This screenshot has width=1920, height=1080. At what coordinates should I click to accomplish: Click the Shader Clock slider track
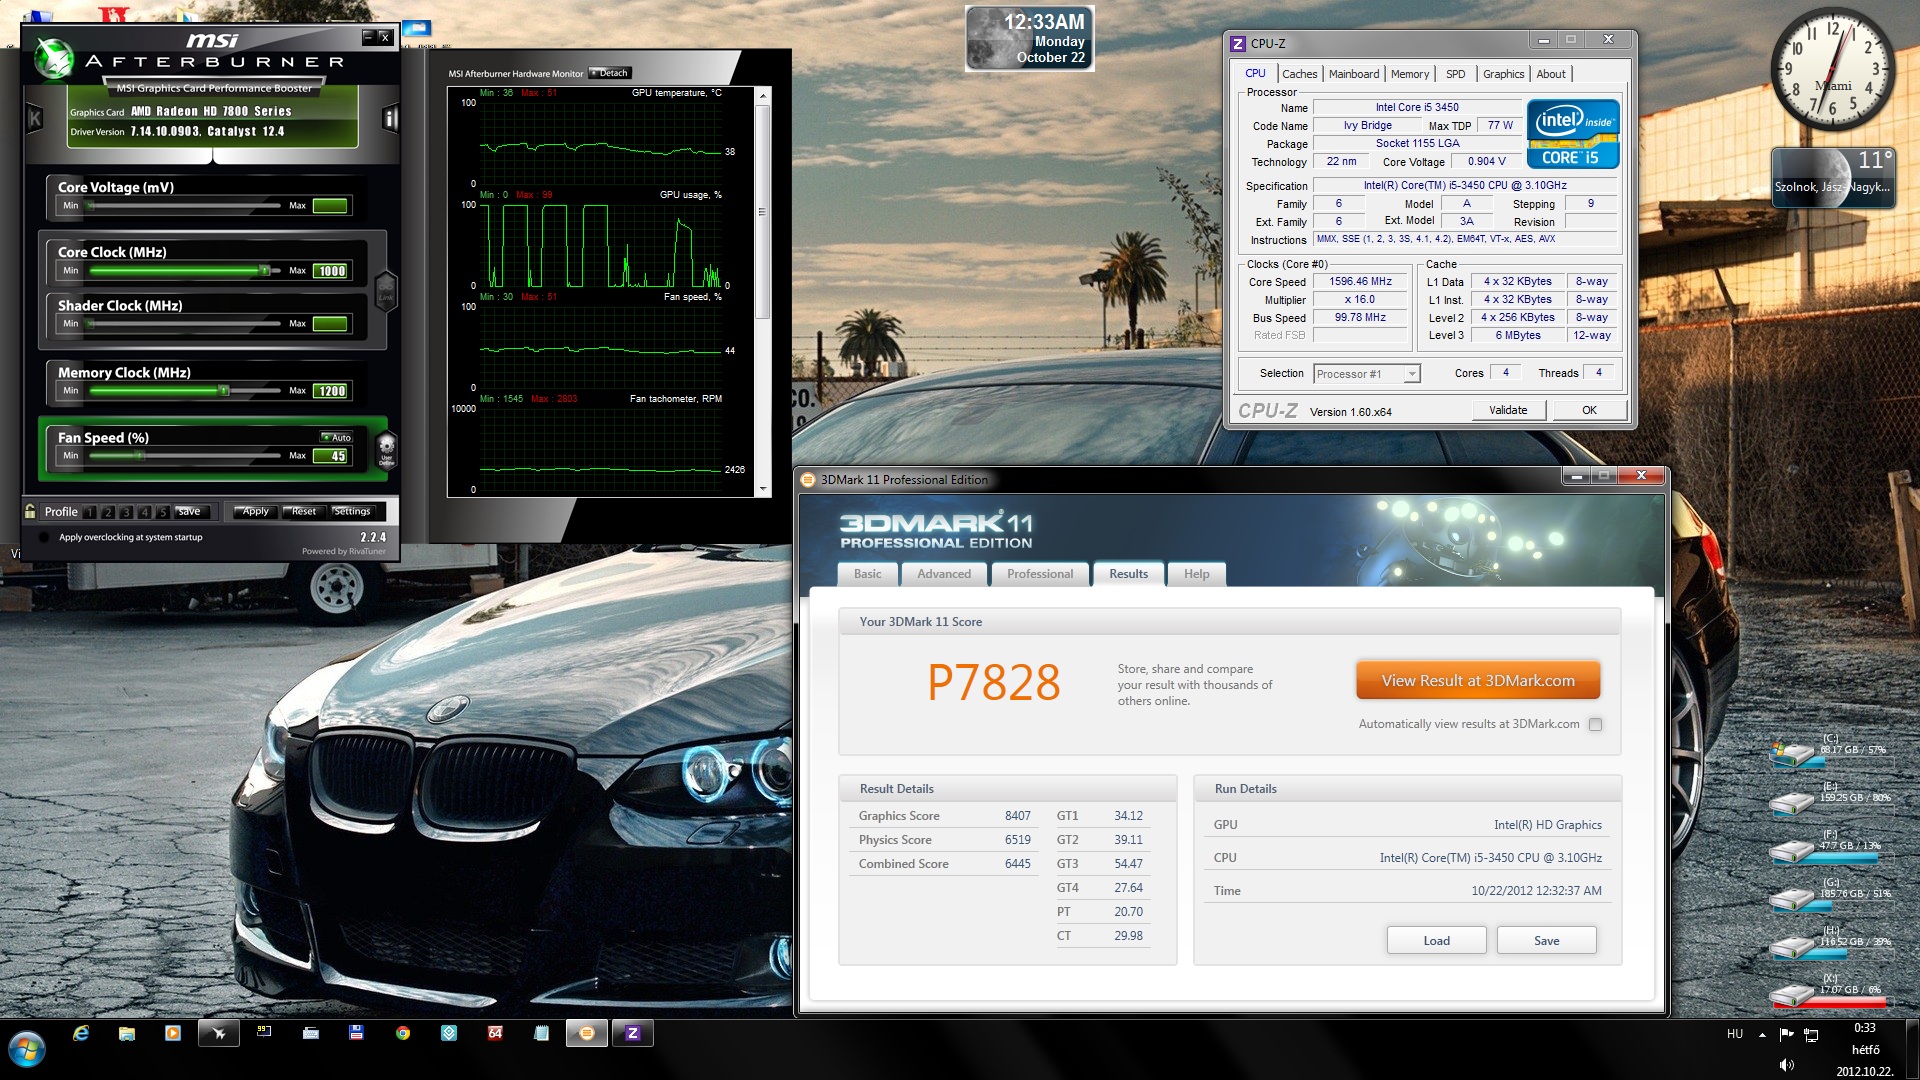point(184,323)
